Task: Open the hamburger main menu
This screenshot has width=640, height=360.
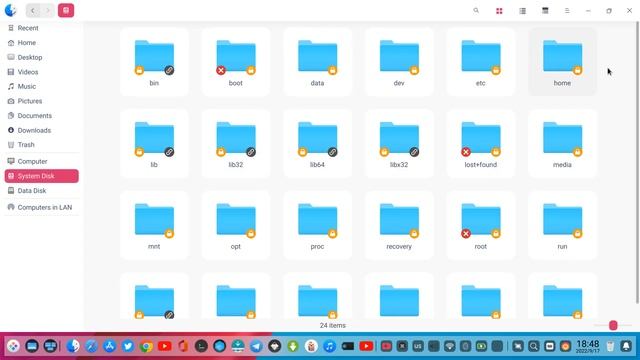Action: pyautogui.click(x=567, y=11)
